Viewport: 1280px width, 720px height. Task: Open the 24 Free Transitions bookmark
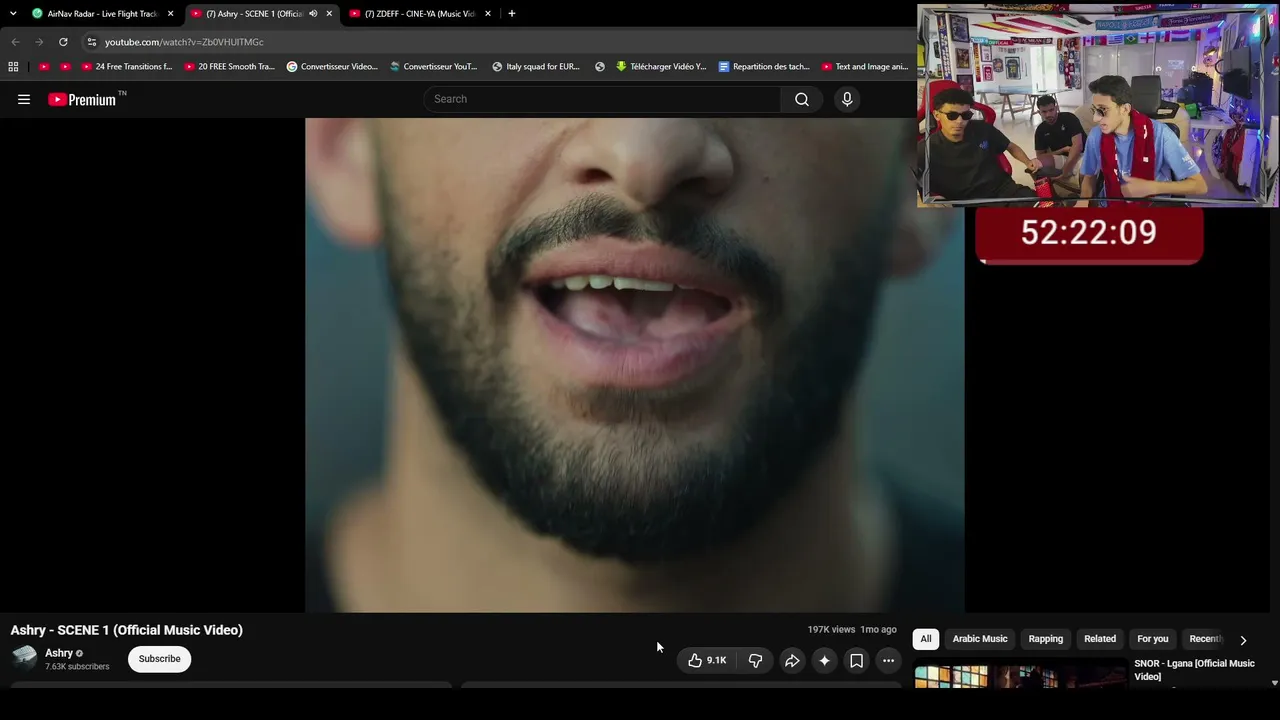click(x=127, y=67)
